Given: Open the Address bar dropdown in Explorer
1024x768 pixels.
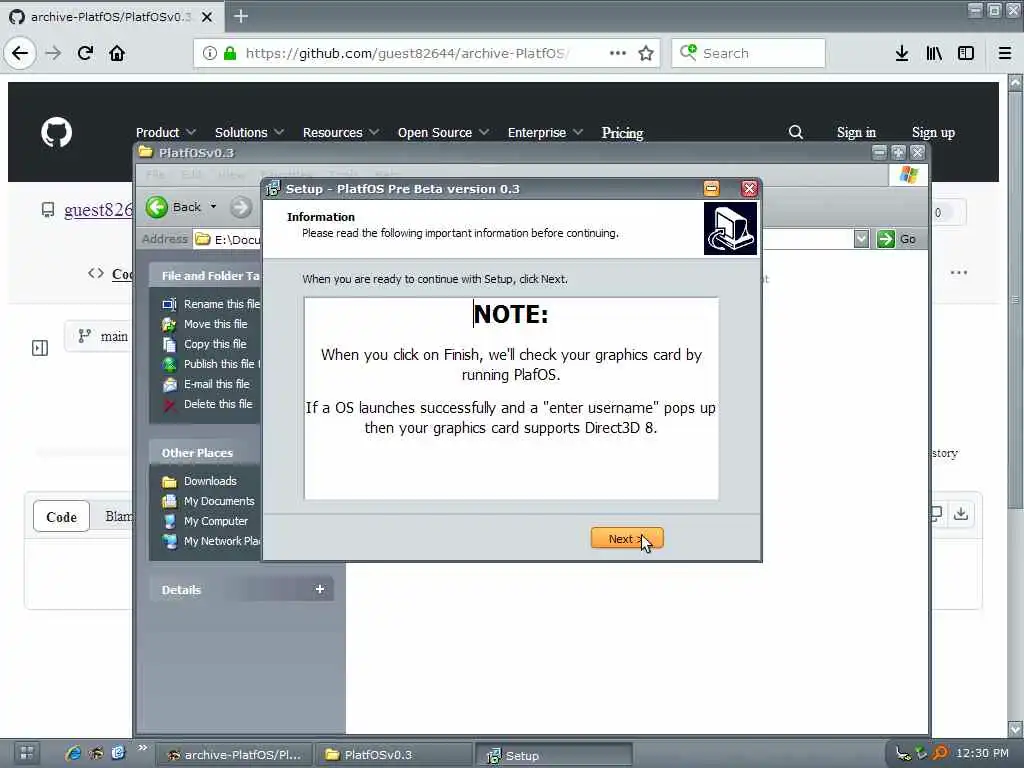Looking at the screenshot, I should click(x=861, y=239).
